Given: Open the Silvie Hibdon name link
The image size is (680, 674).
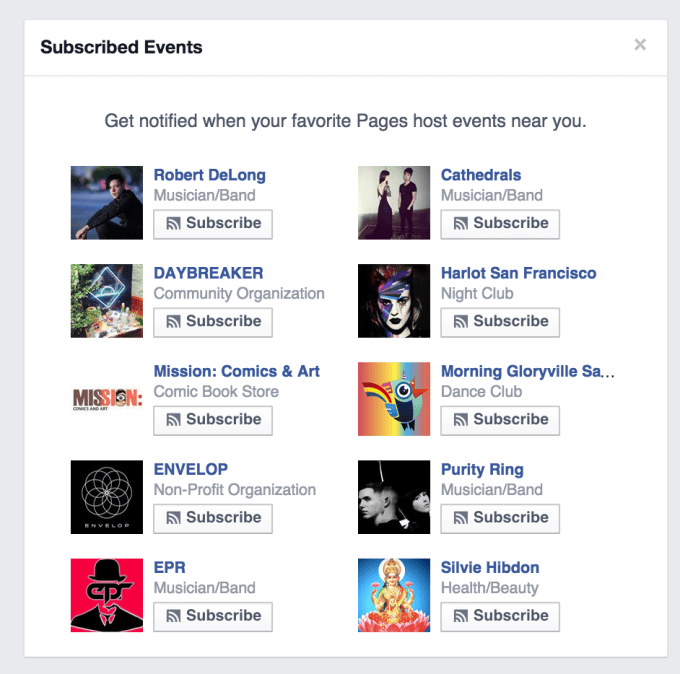Looking at the screenshot, I should pos(490,567).
